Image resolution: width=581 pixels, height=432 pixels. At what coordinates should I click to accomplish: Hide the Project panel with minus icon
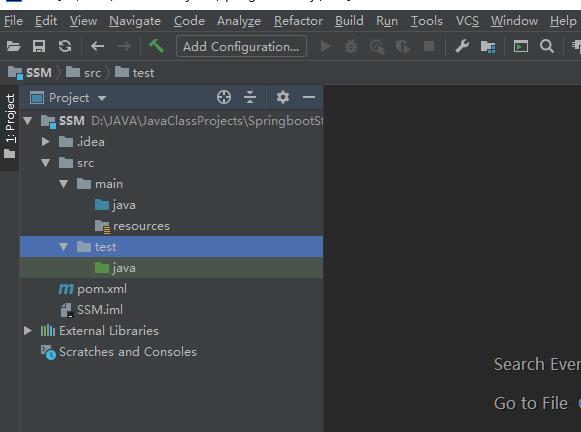point(309,97)
